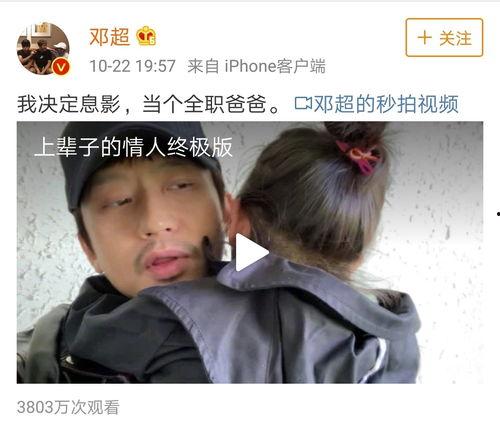Click the post text 我决定息影
Screen dimensions: 500x436
click(x=69, y=104)
